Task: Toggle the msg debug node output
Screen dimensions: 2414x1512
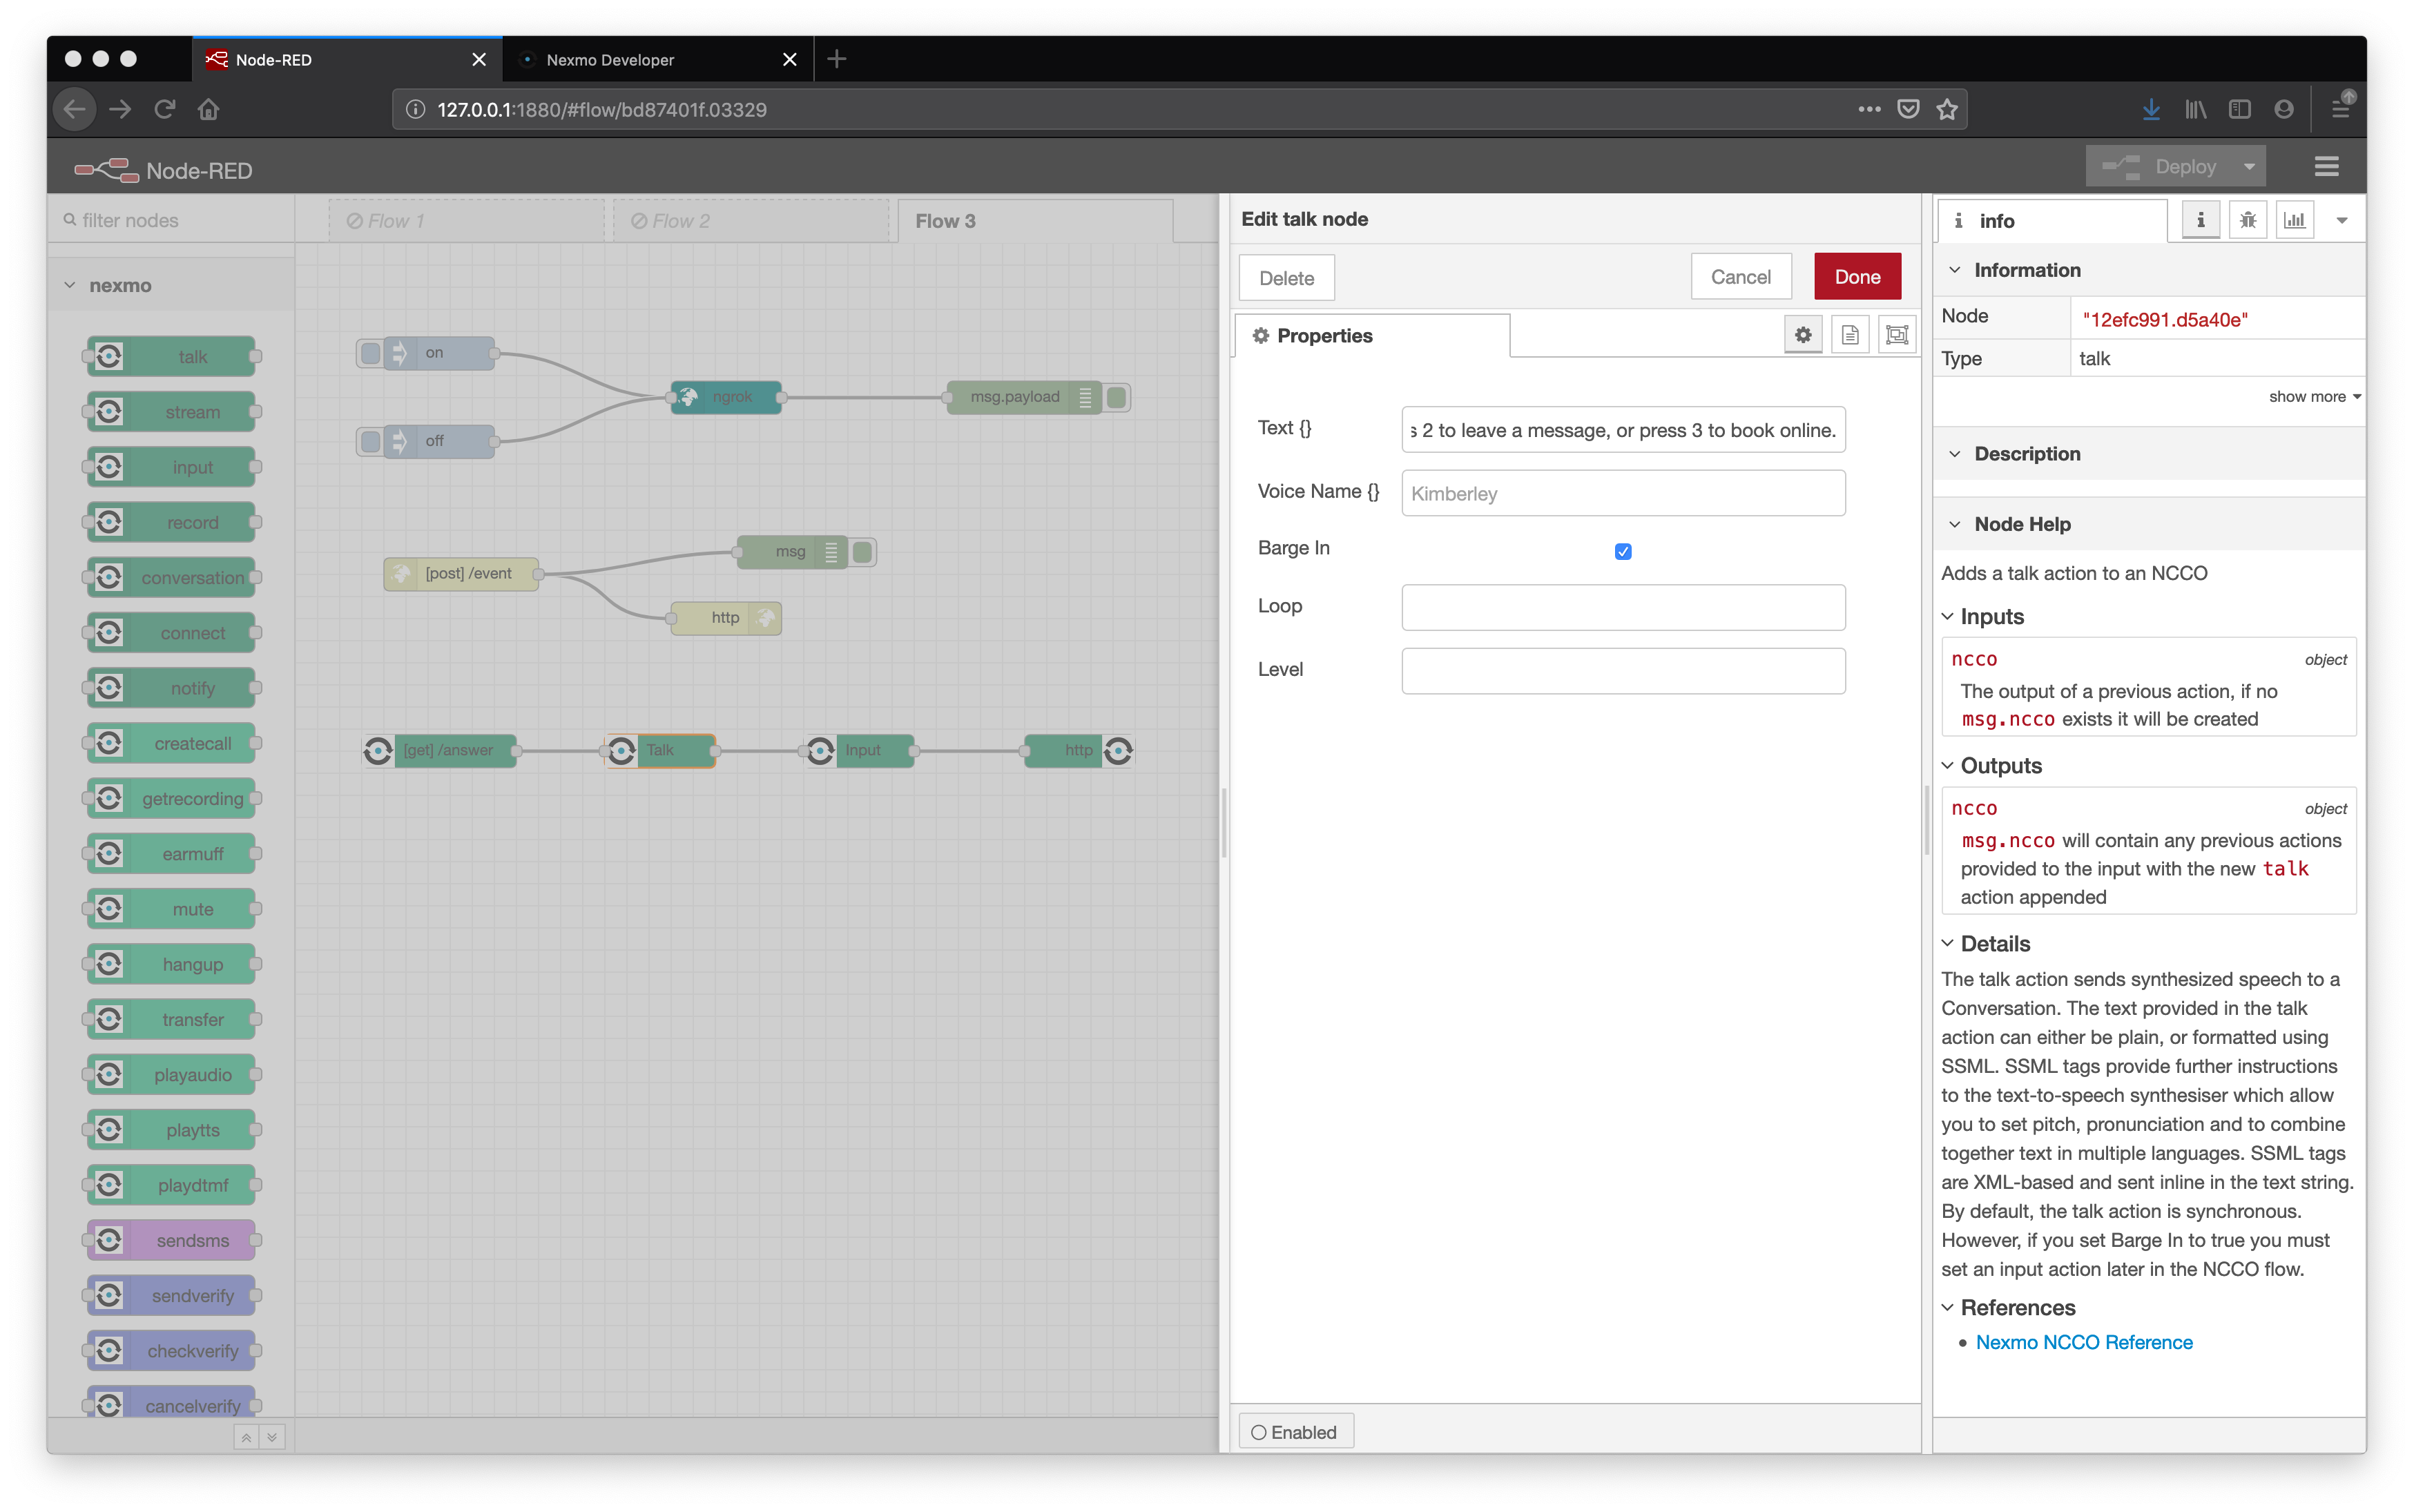Action: 862,551
